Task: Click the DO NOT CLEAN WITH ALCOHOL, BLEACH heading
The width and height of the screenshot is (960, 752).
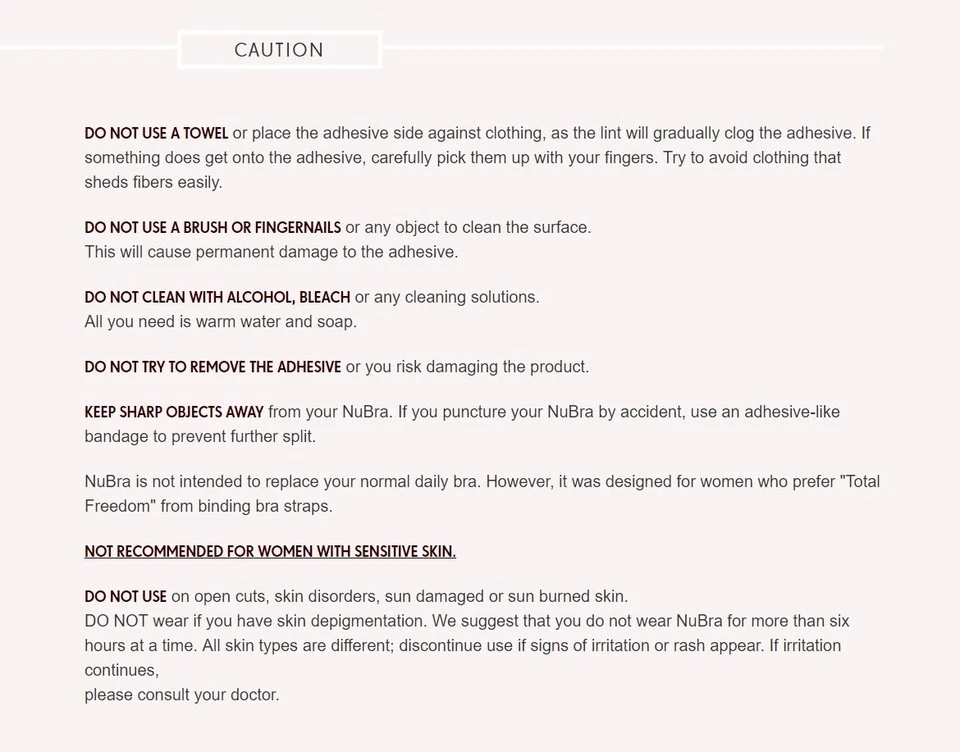Action: 217,297
